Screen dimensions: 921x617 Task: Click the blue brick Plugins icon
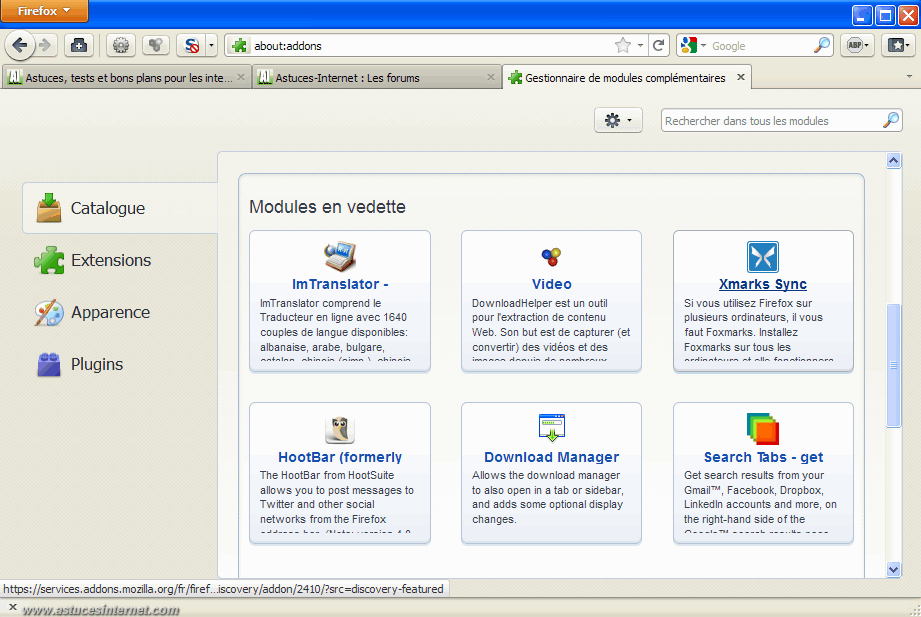[x=49, y=364]
